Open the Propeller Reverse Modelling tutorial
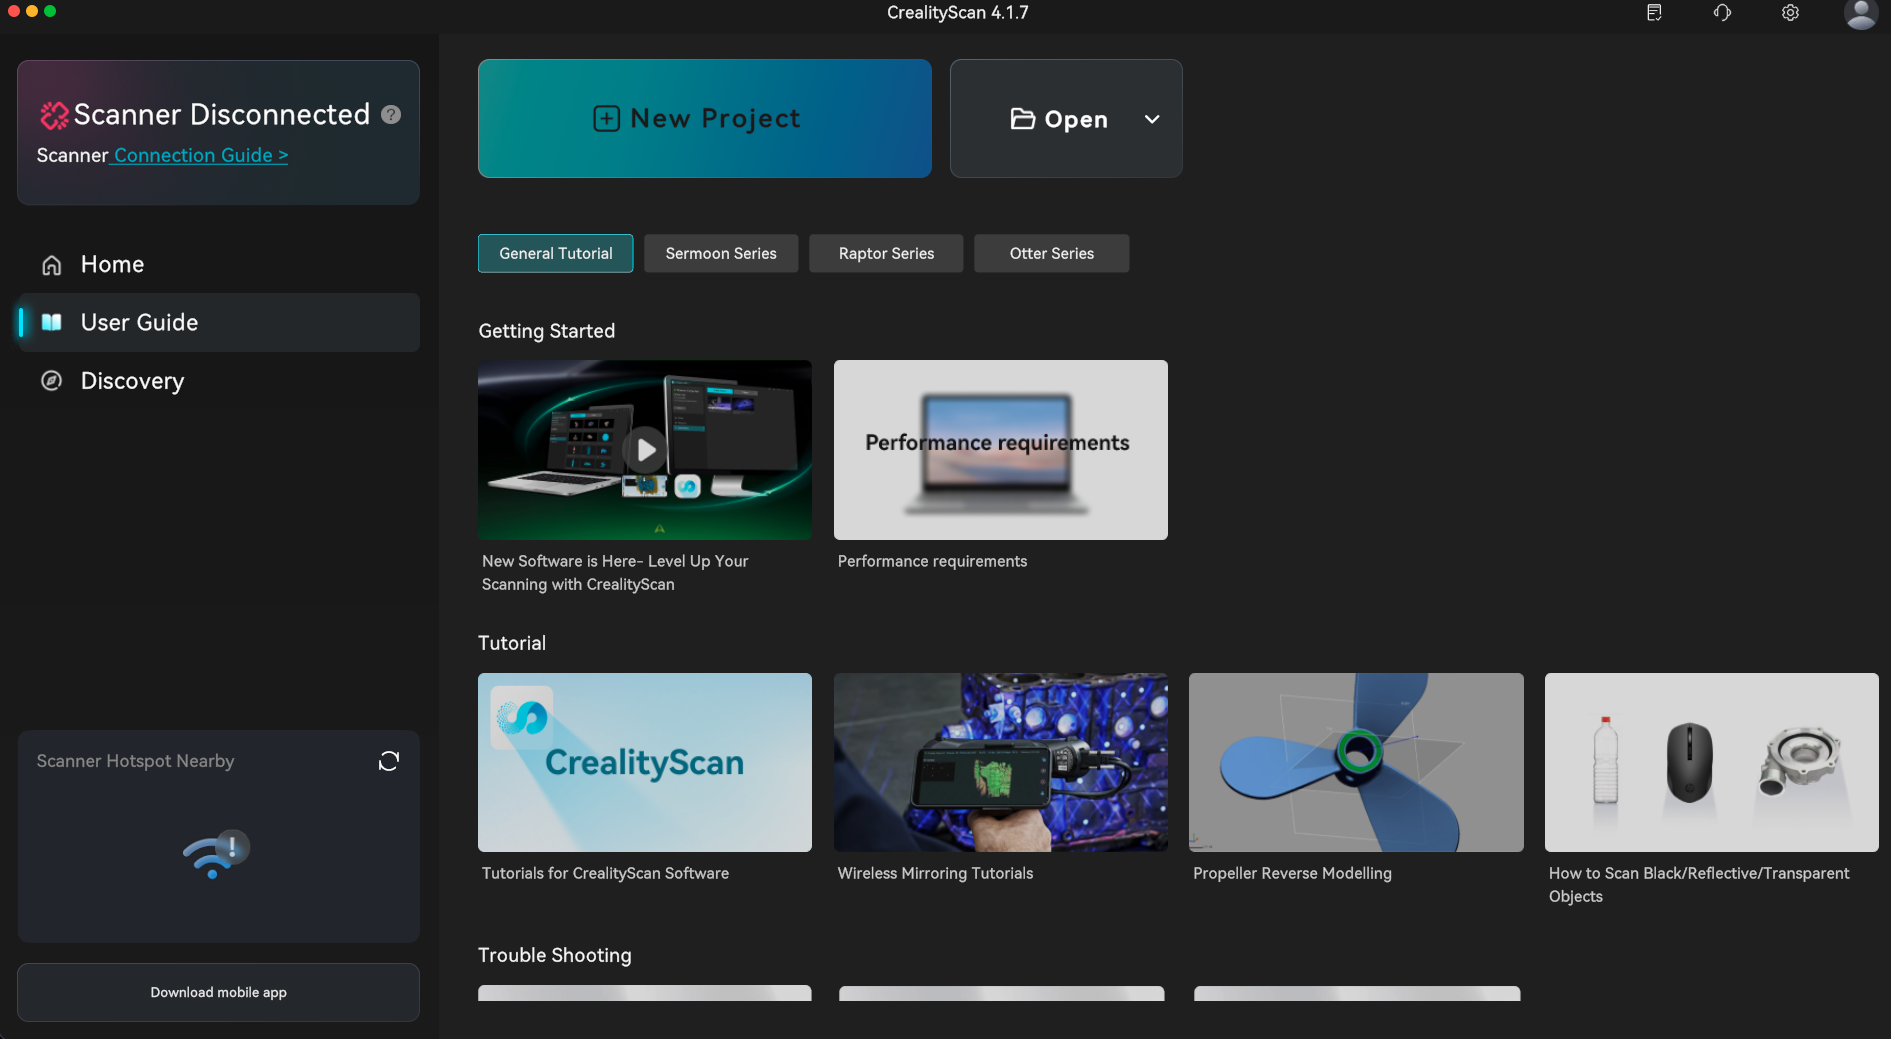The image size is (1891, 1039). [x=1355, y=762]
